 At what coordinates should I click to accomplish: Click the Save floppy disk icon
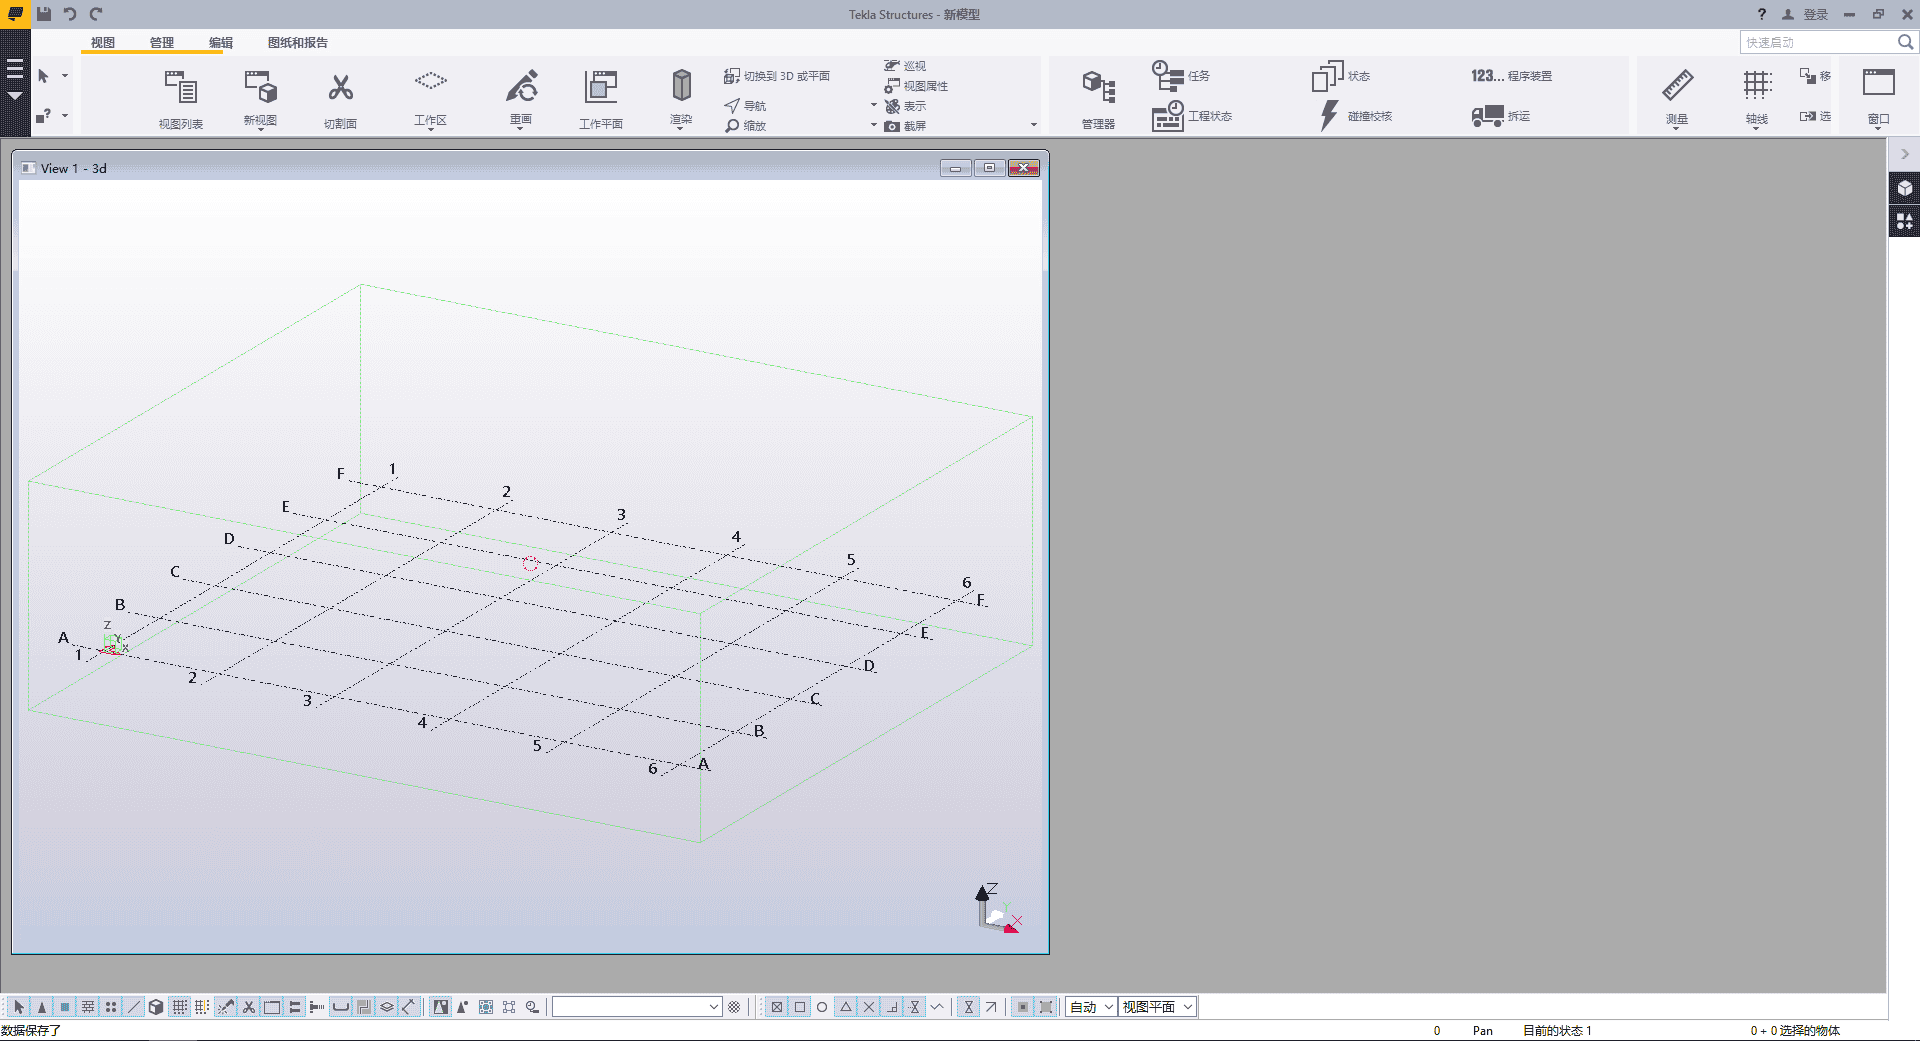[44, 14]
